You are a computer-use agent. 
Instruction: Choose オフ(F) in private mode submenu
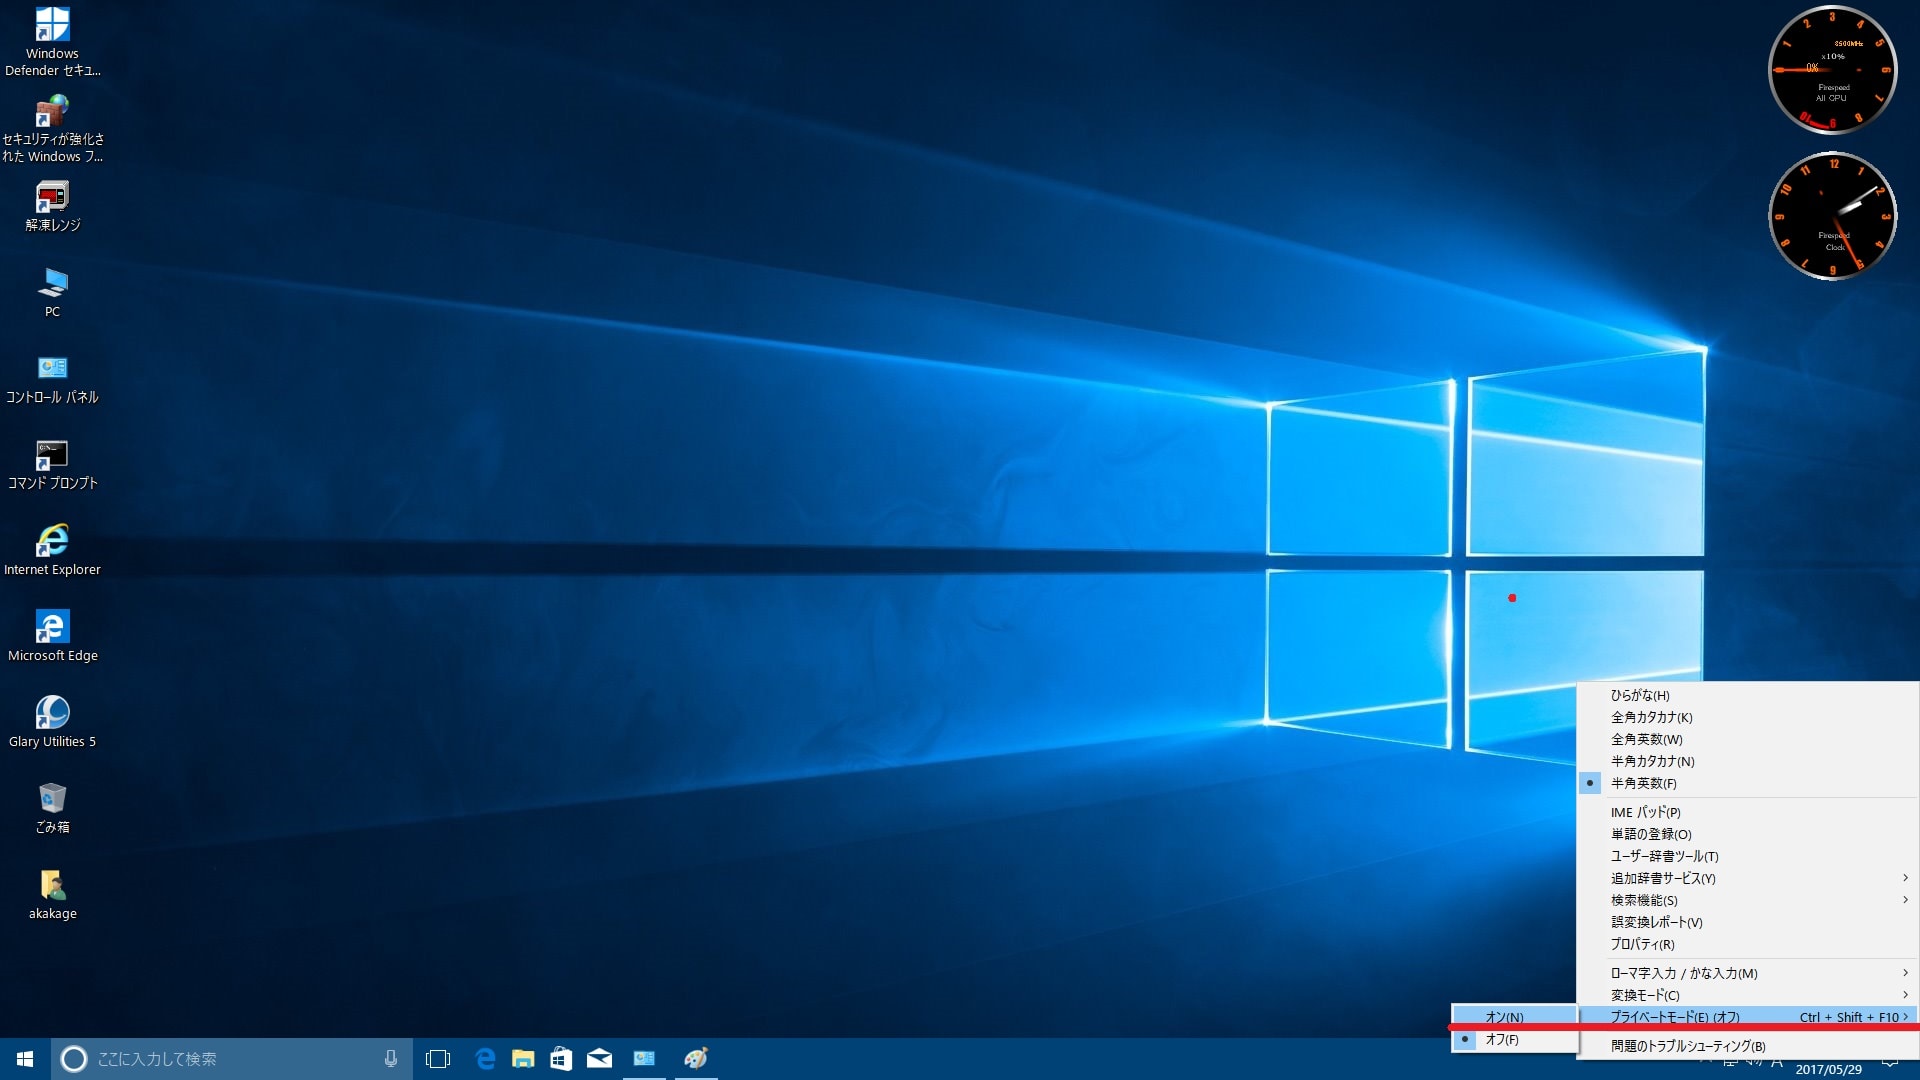click(x=1514, y=1040)
